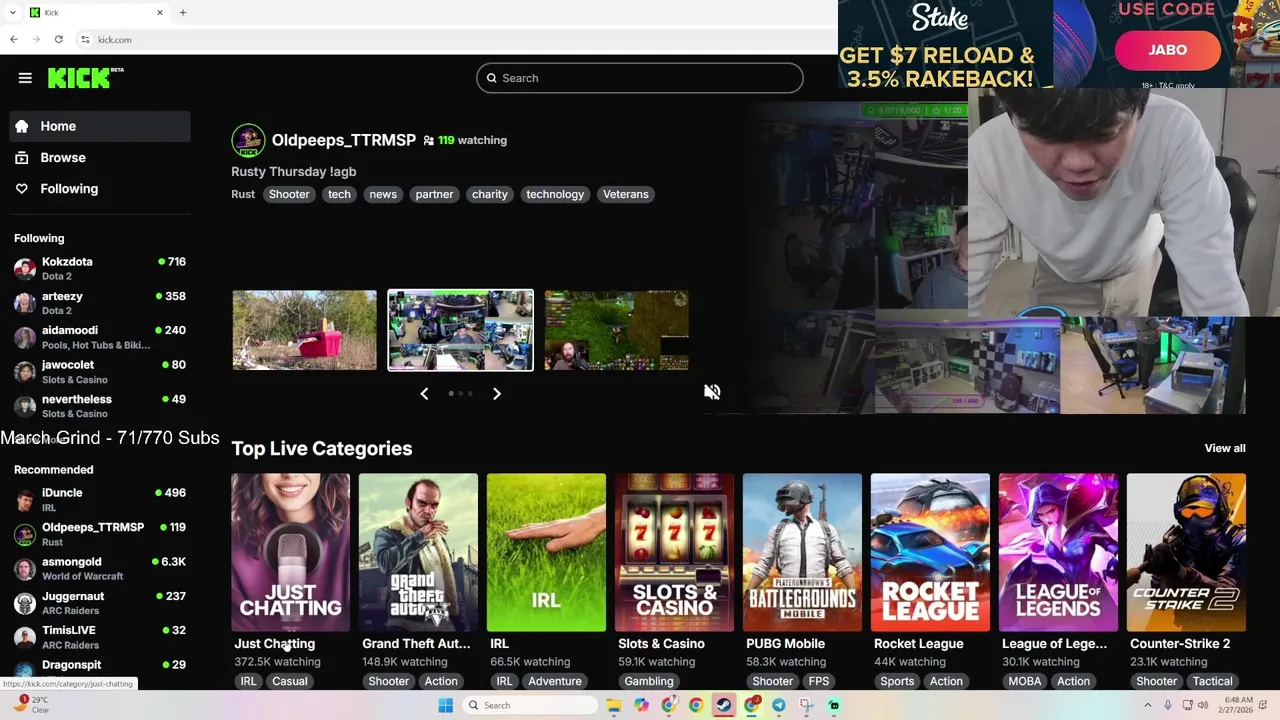Go to previous featured stream arrow
Viewport: 1280px width, 720px height.
pyautogui.click(x=424, y=394)
